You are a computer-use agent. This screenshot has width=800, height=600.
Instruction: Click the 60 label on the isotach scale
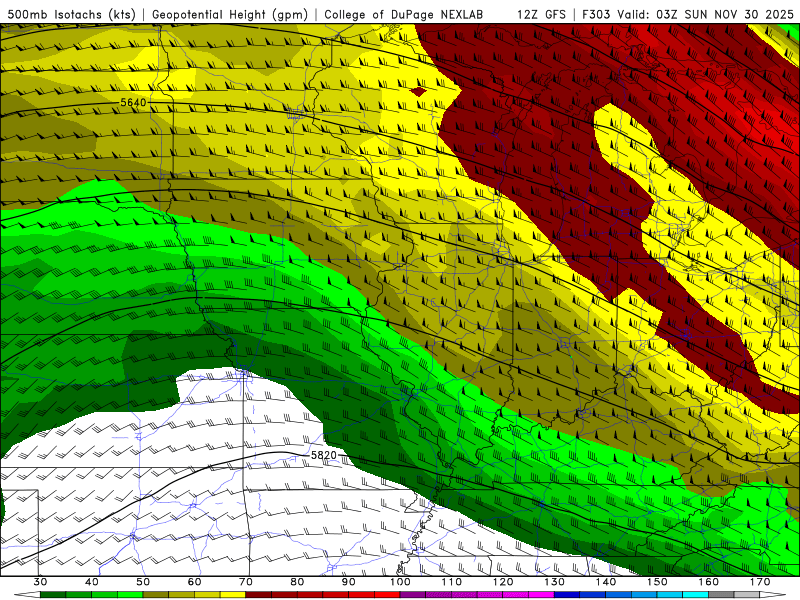click(194, 582)
